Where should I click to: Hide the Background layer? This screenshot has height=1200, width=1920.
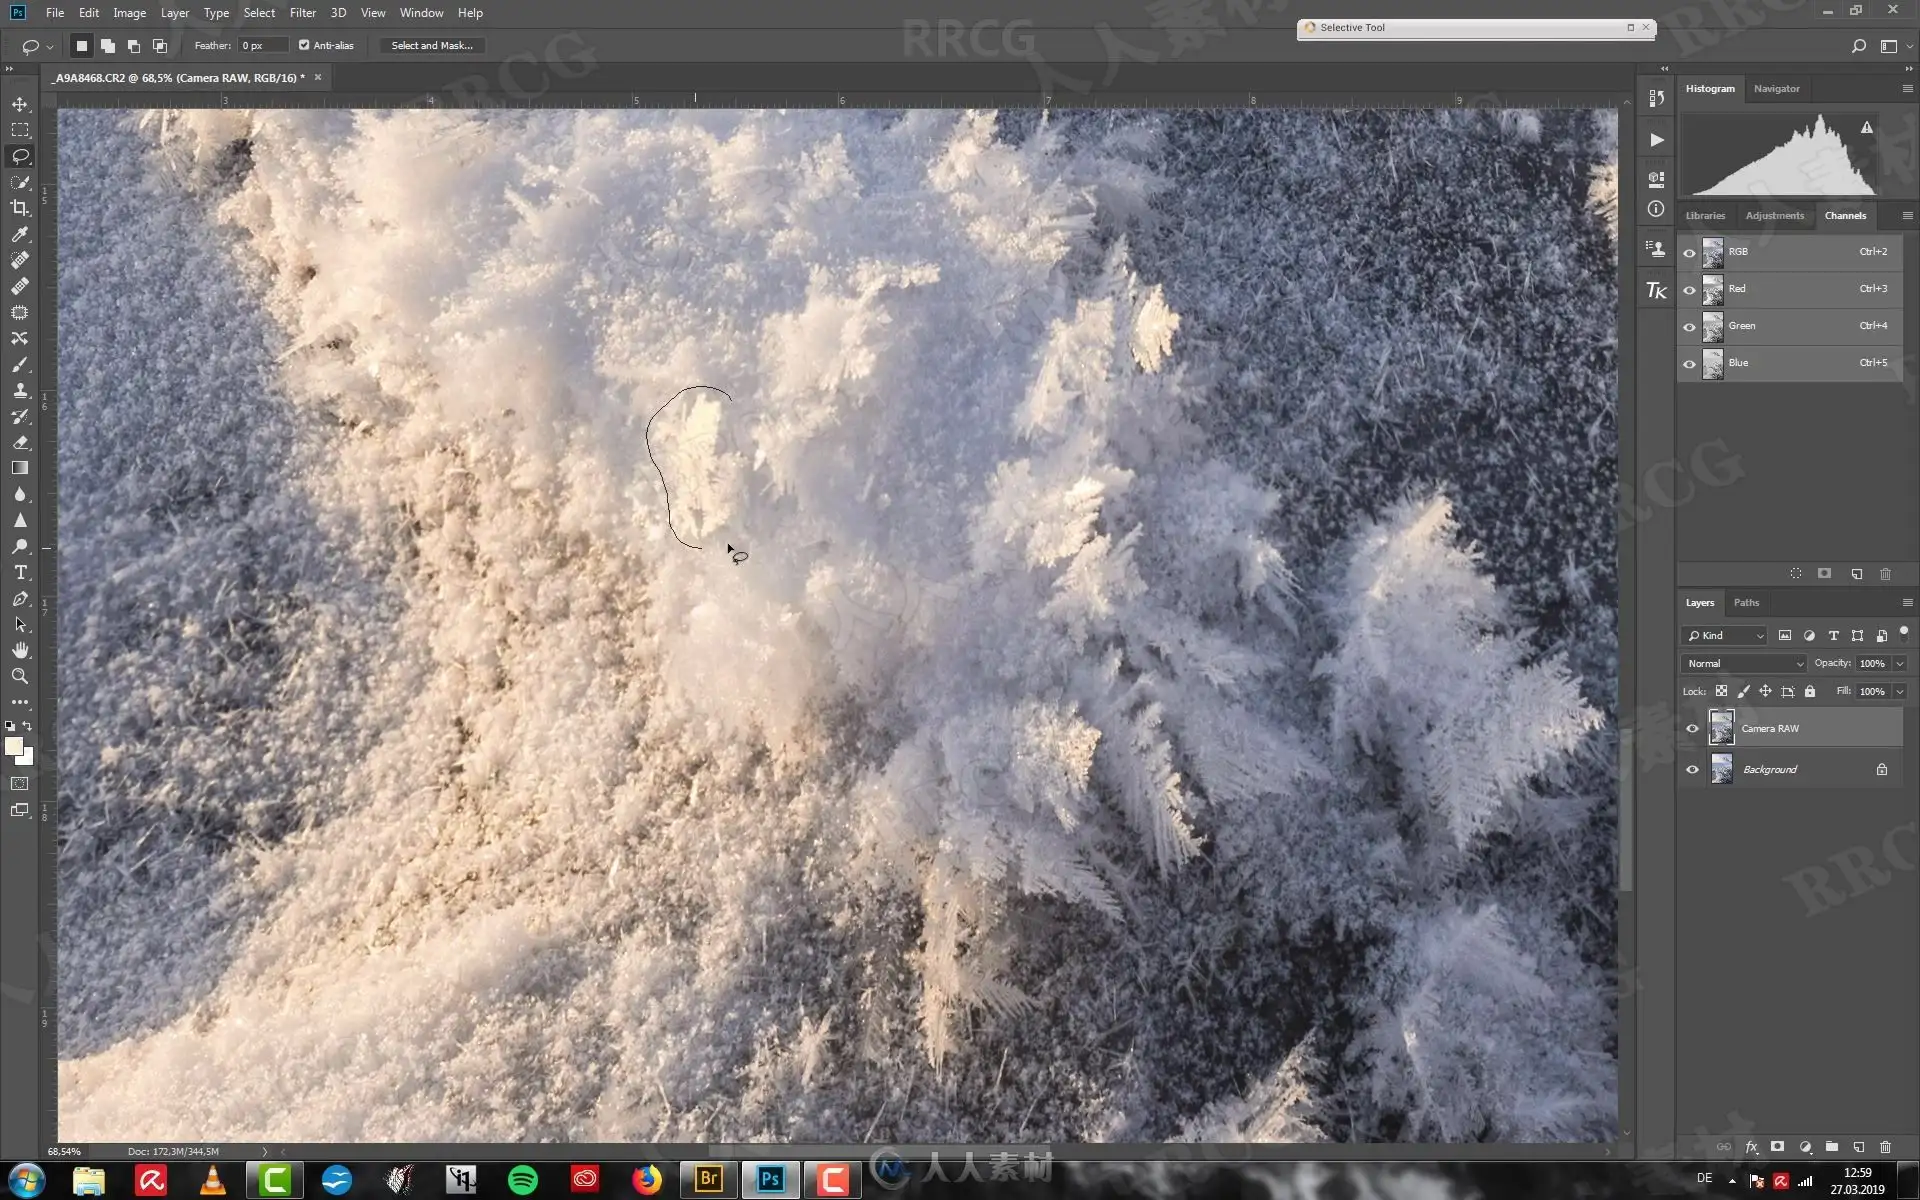[x=1692, y=769]
